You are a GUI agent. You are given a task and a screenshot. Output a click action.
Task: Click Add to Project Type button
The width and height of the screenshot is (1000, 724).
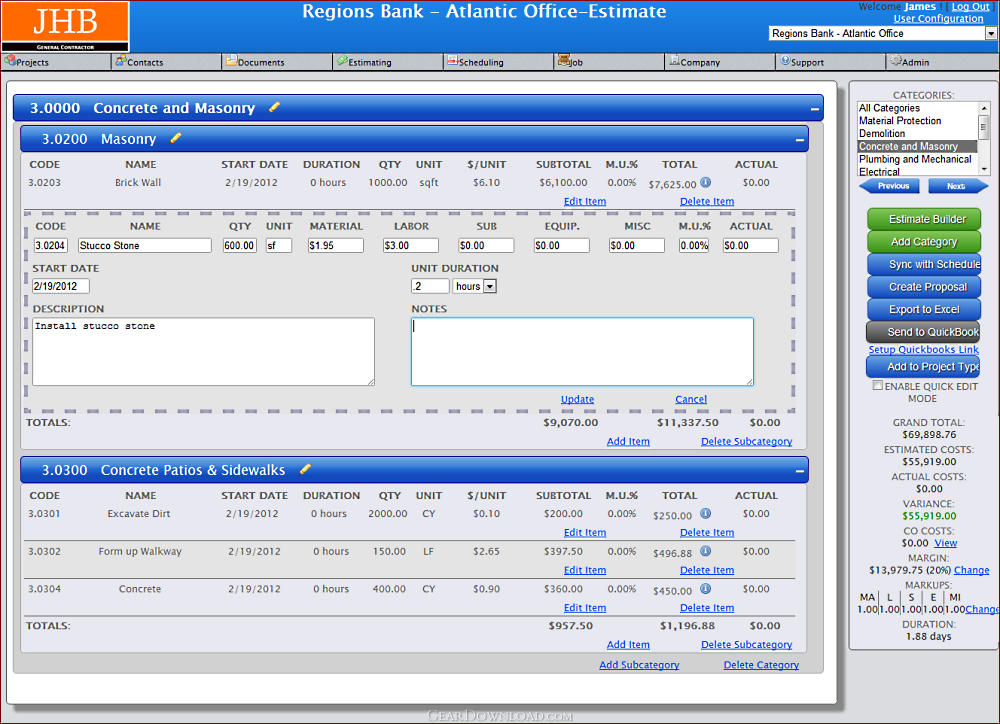pos(923,366)
